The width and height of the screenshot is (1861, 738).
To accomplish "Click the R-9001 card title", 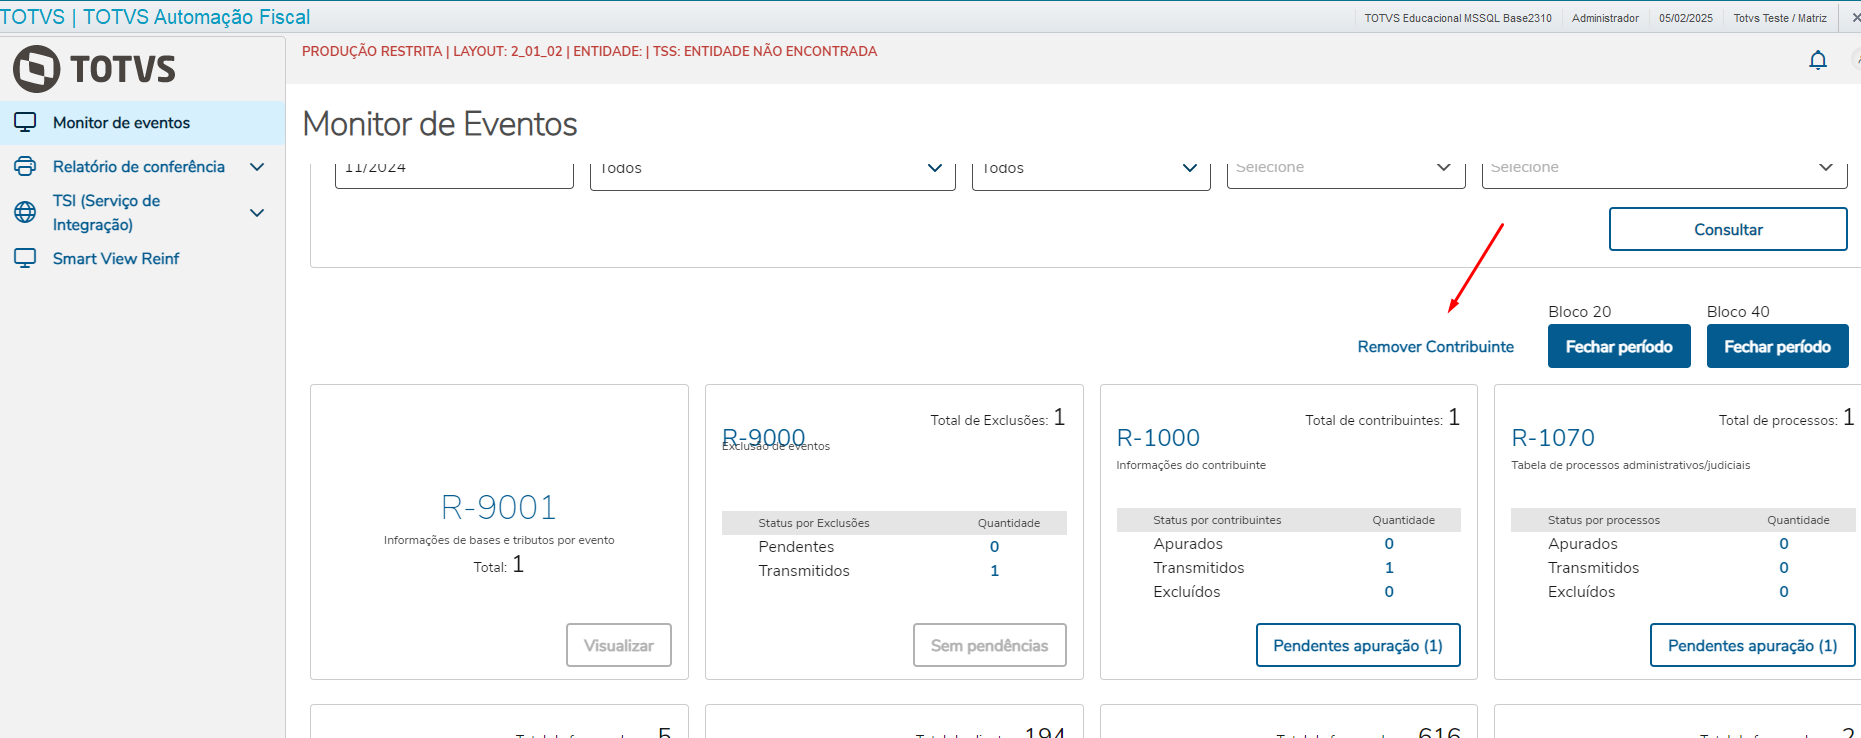I will 499,507.
